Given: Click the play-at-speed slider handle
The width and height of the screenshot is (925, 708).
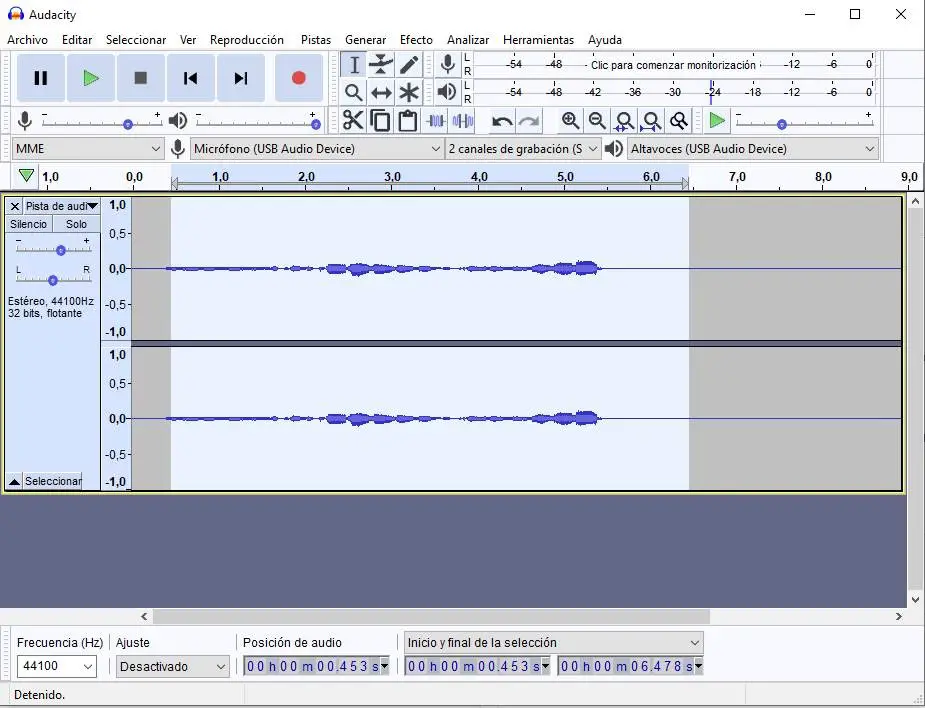Looking at the screenshot, I should 782,124.
